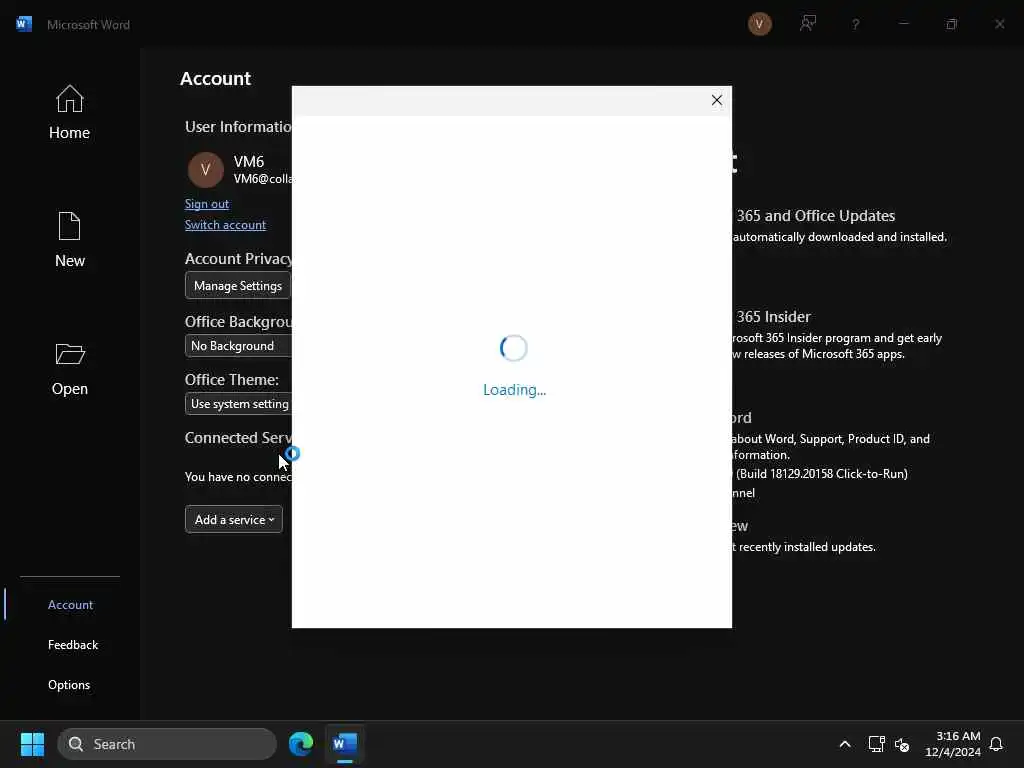Expand the Office Background dropdown
Image resolution: width=1024 pixels, height=768 pixels.
point(238,345)
